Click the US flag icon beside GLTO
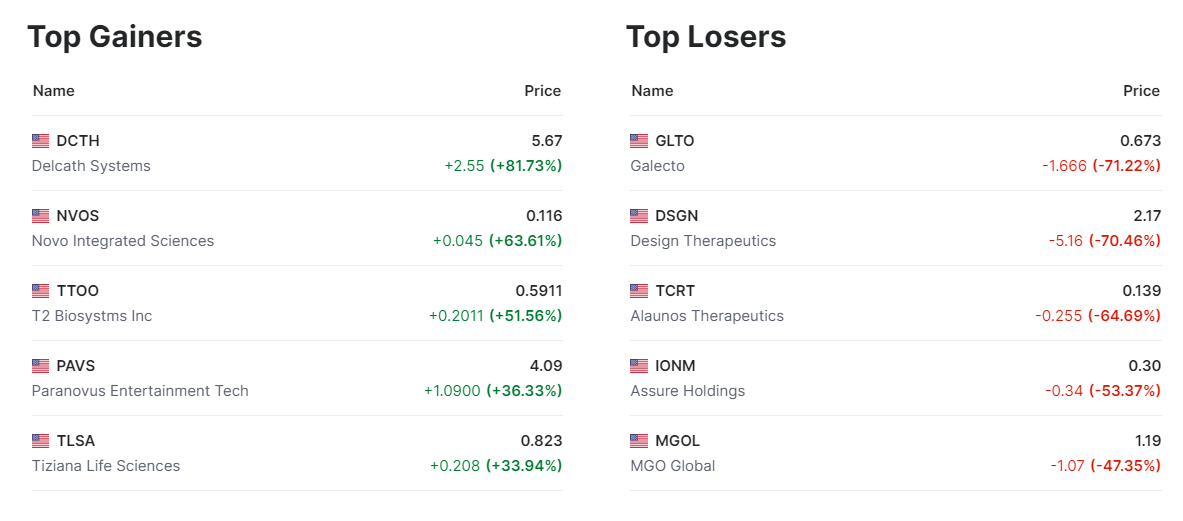The height and width of the screenshot is (521, 1183). point(639,141)
